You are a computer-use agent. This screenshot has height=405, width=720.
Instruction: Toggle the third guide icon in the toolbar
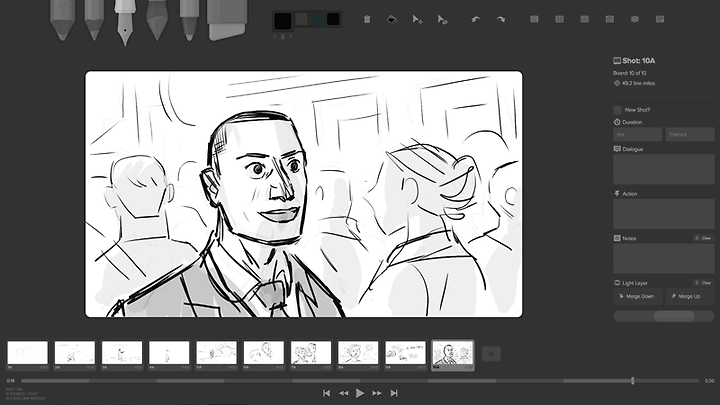tap(585, 19)
